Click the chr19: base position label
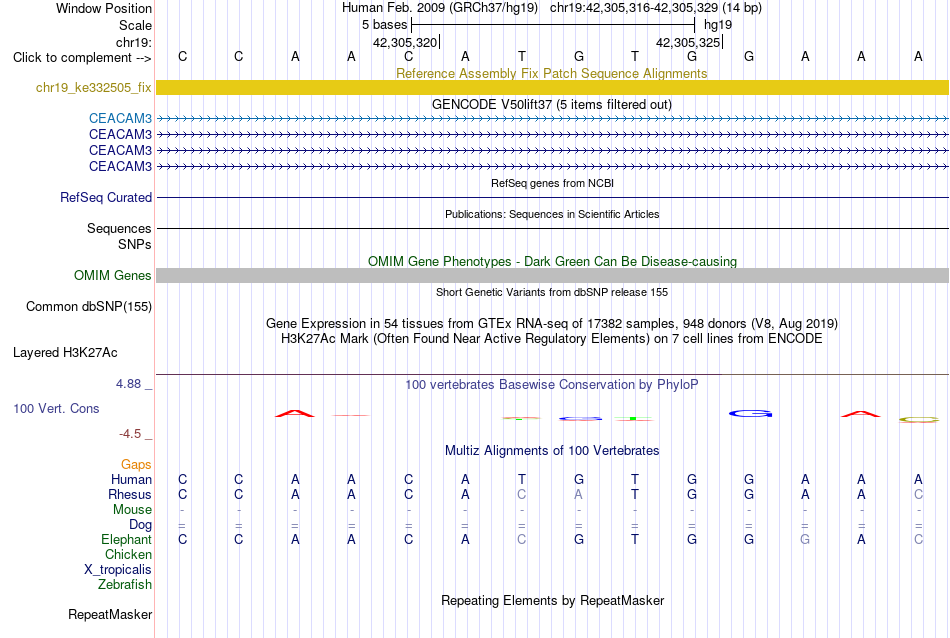 [x=133, y=42]
